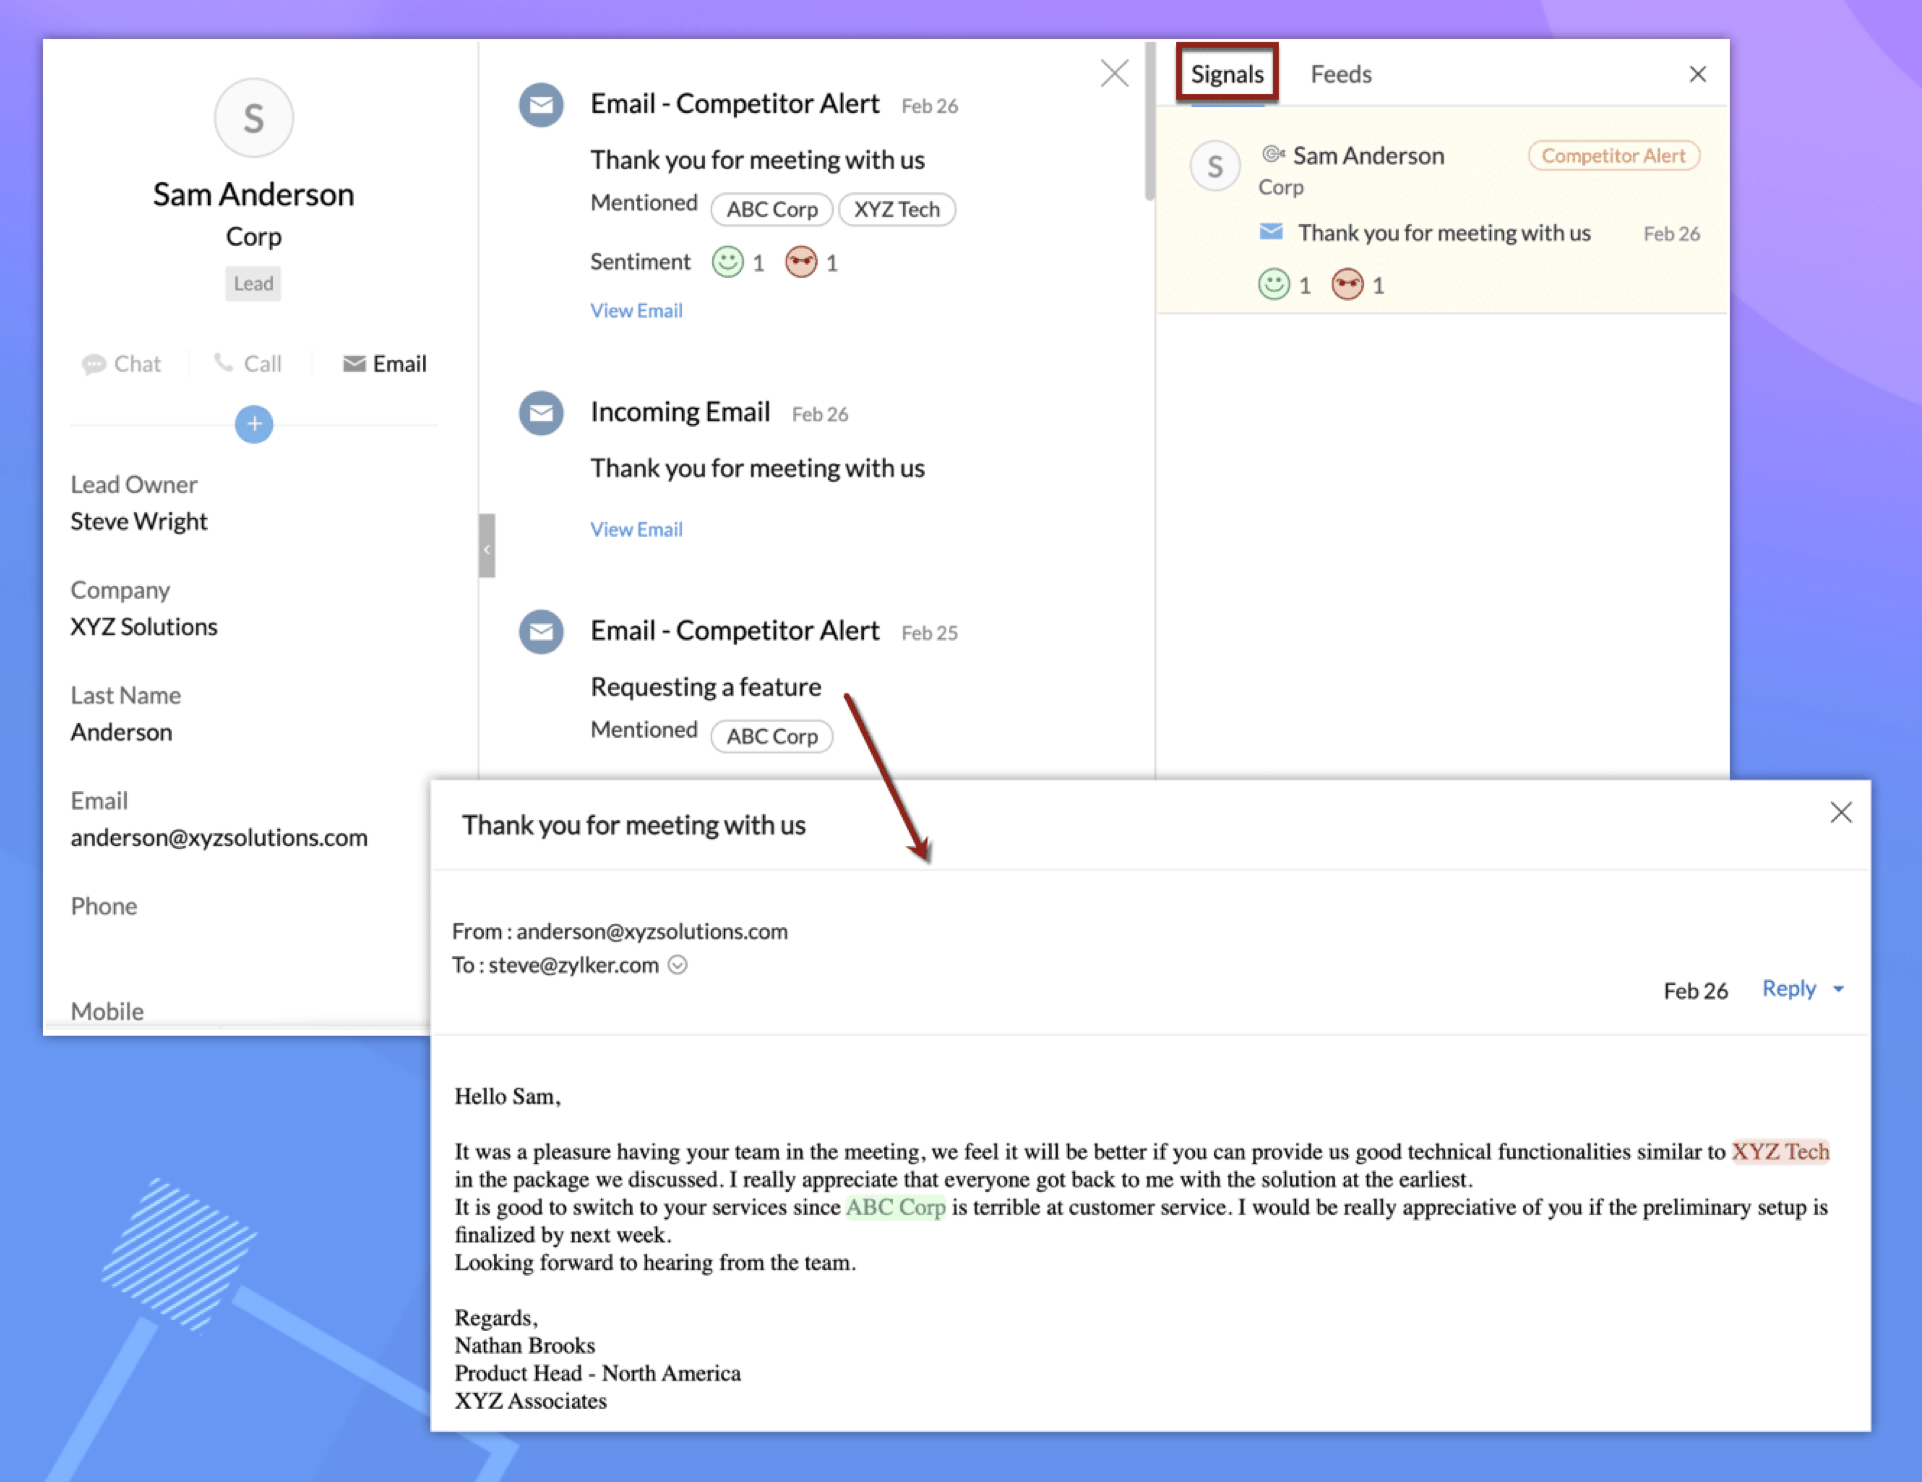Click the Chat icon under Sam Anderson

coord(95,364)
